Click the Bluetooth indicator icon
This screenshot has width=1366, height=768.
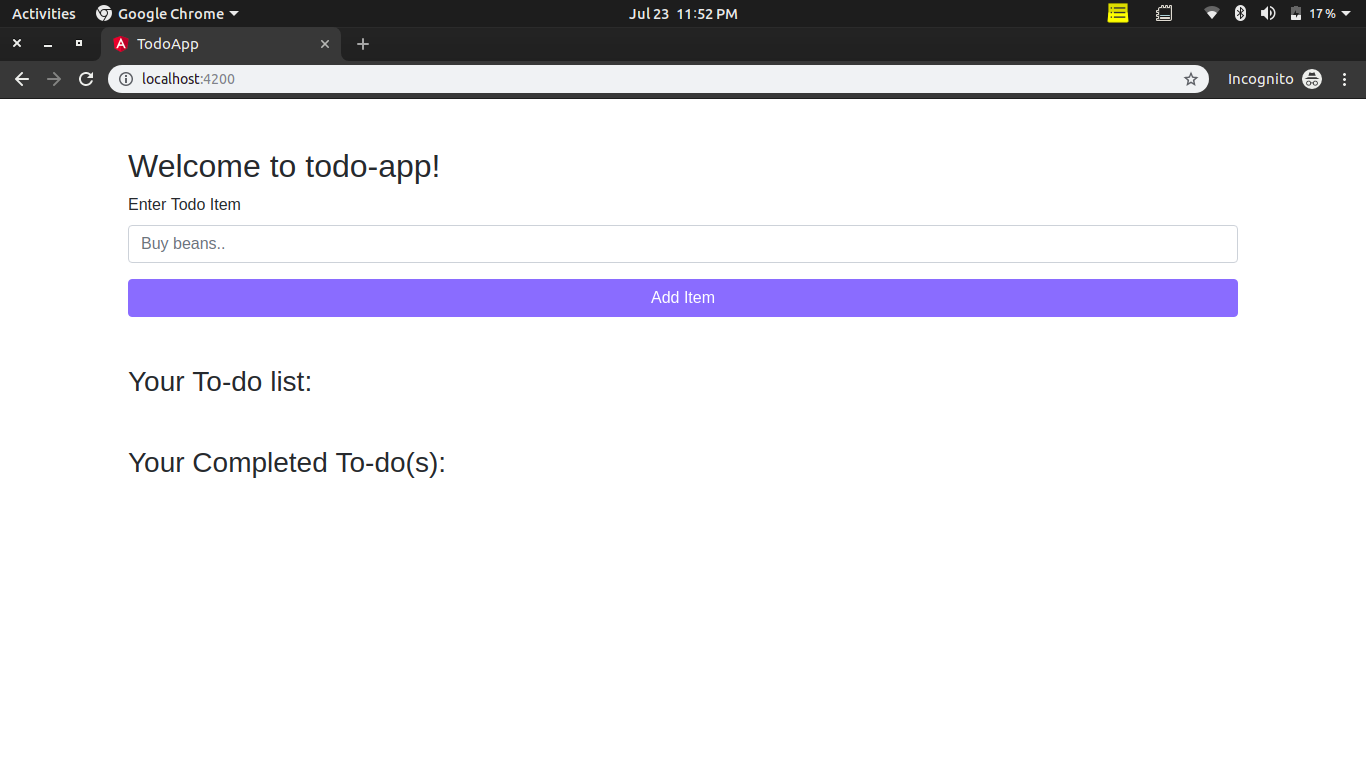tap(1240, 13)
